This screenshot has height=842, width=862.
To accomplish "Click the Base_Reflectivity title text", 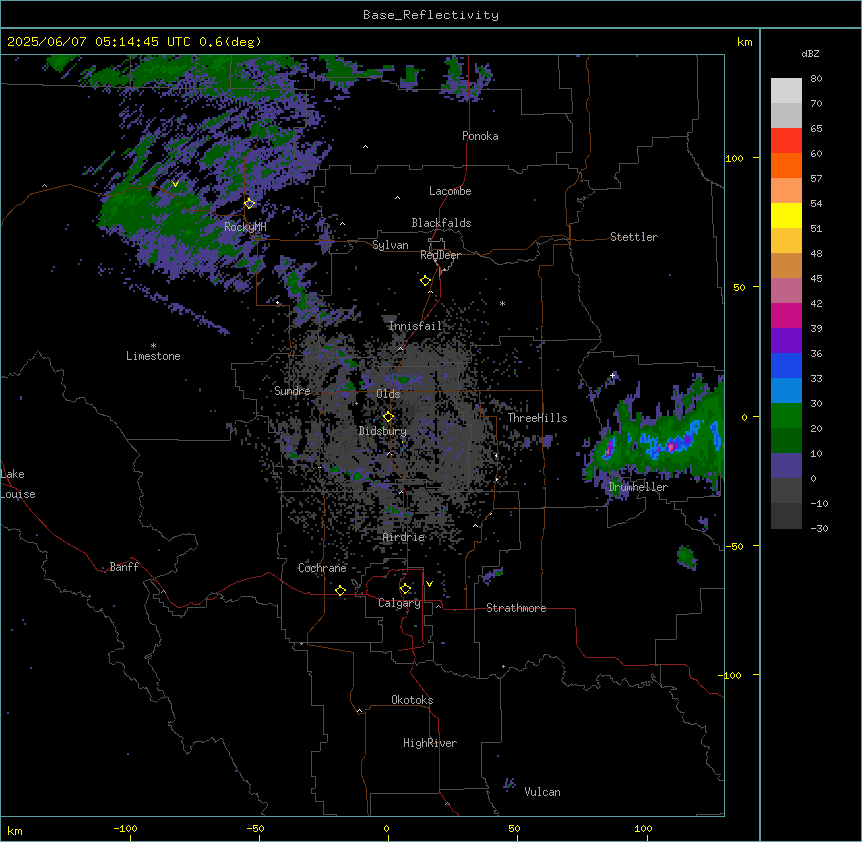I will pos(431,15).
